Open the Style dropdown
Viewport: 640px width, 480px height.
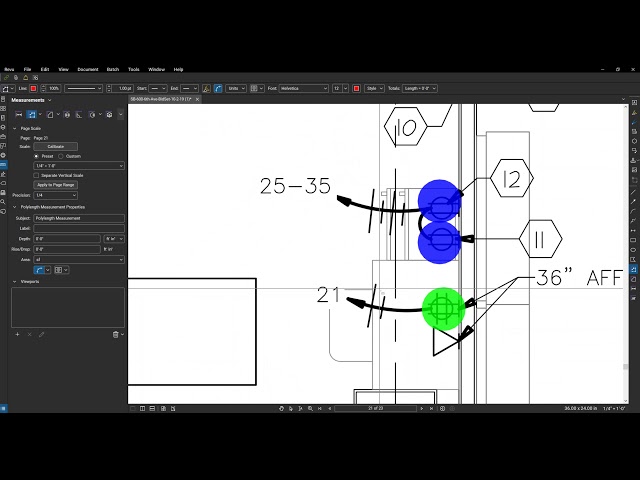click(374, 89)
